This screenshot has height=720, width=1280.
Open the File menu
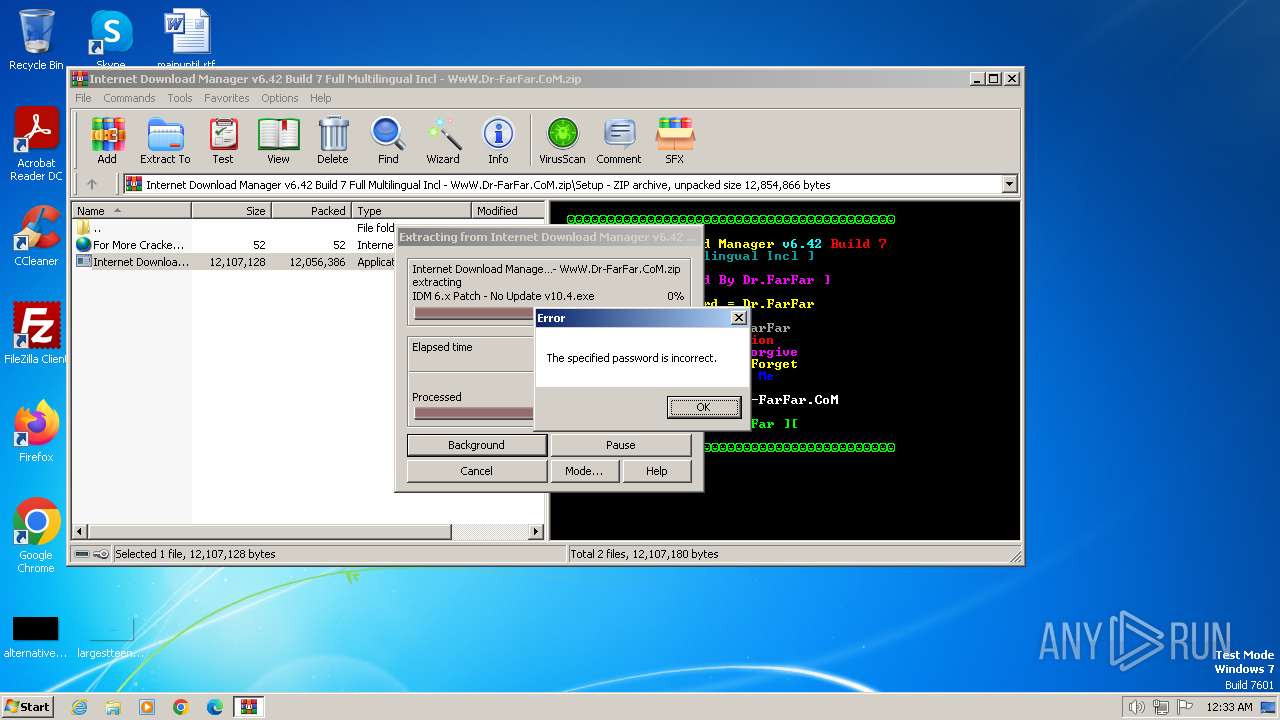point(83,98)
